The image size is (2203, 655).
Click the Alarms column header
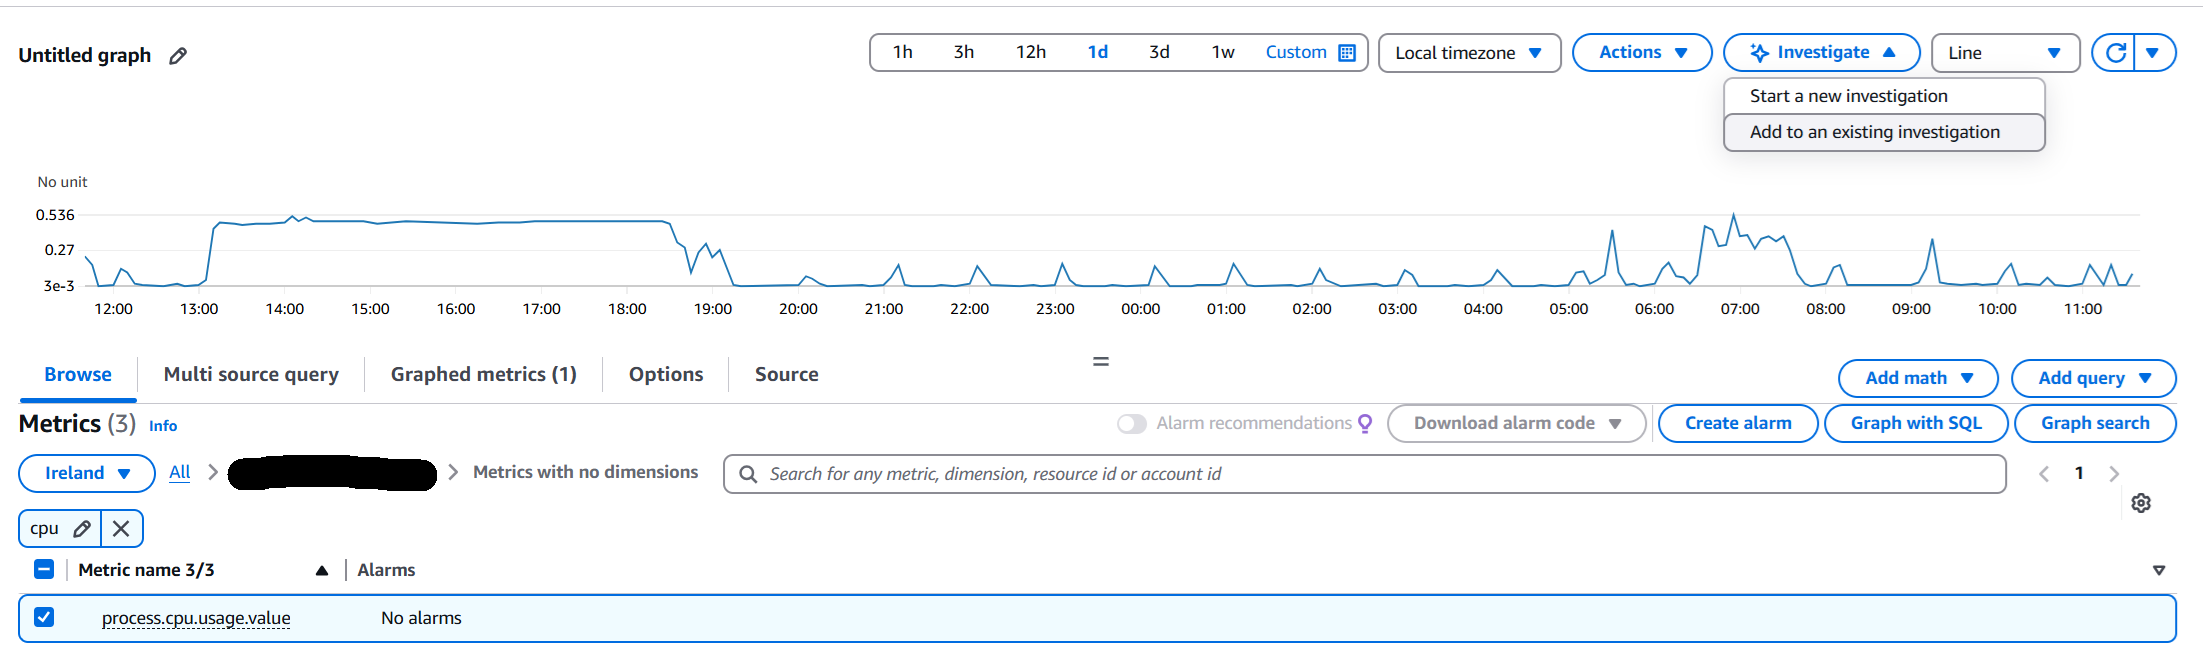[x=386, y=570]
